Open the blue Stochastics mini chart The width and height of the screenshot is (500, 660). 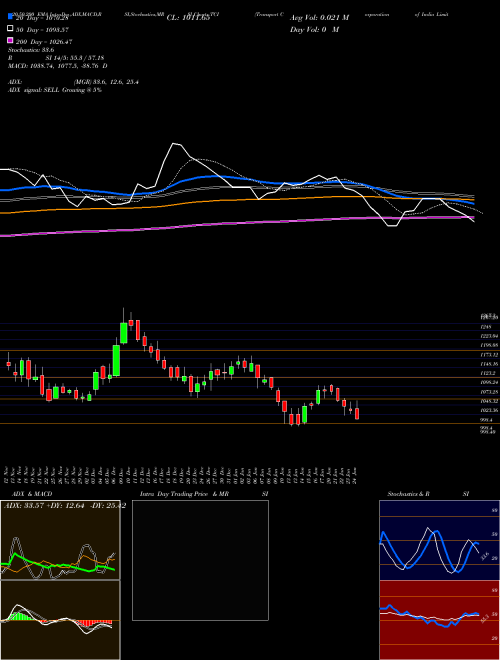coord(439,540)
